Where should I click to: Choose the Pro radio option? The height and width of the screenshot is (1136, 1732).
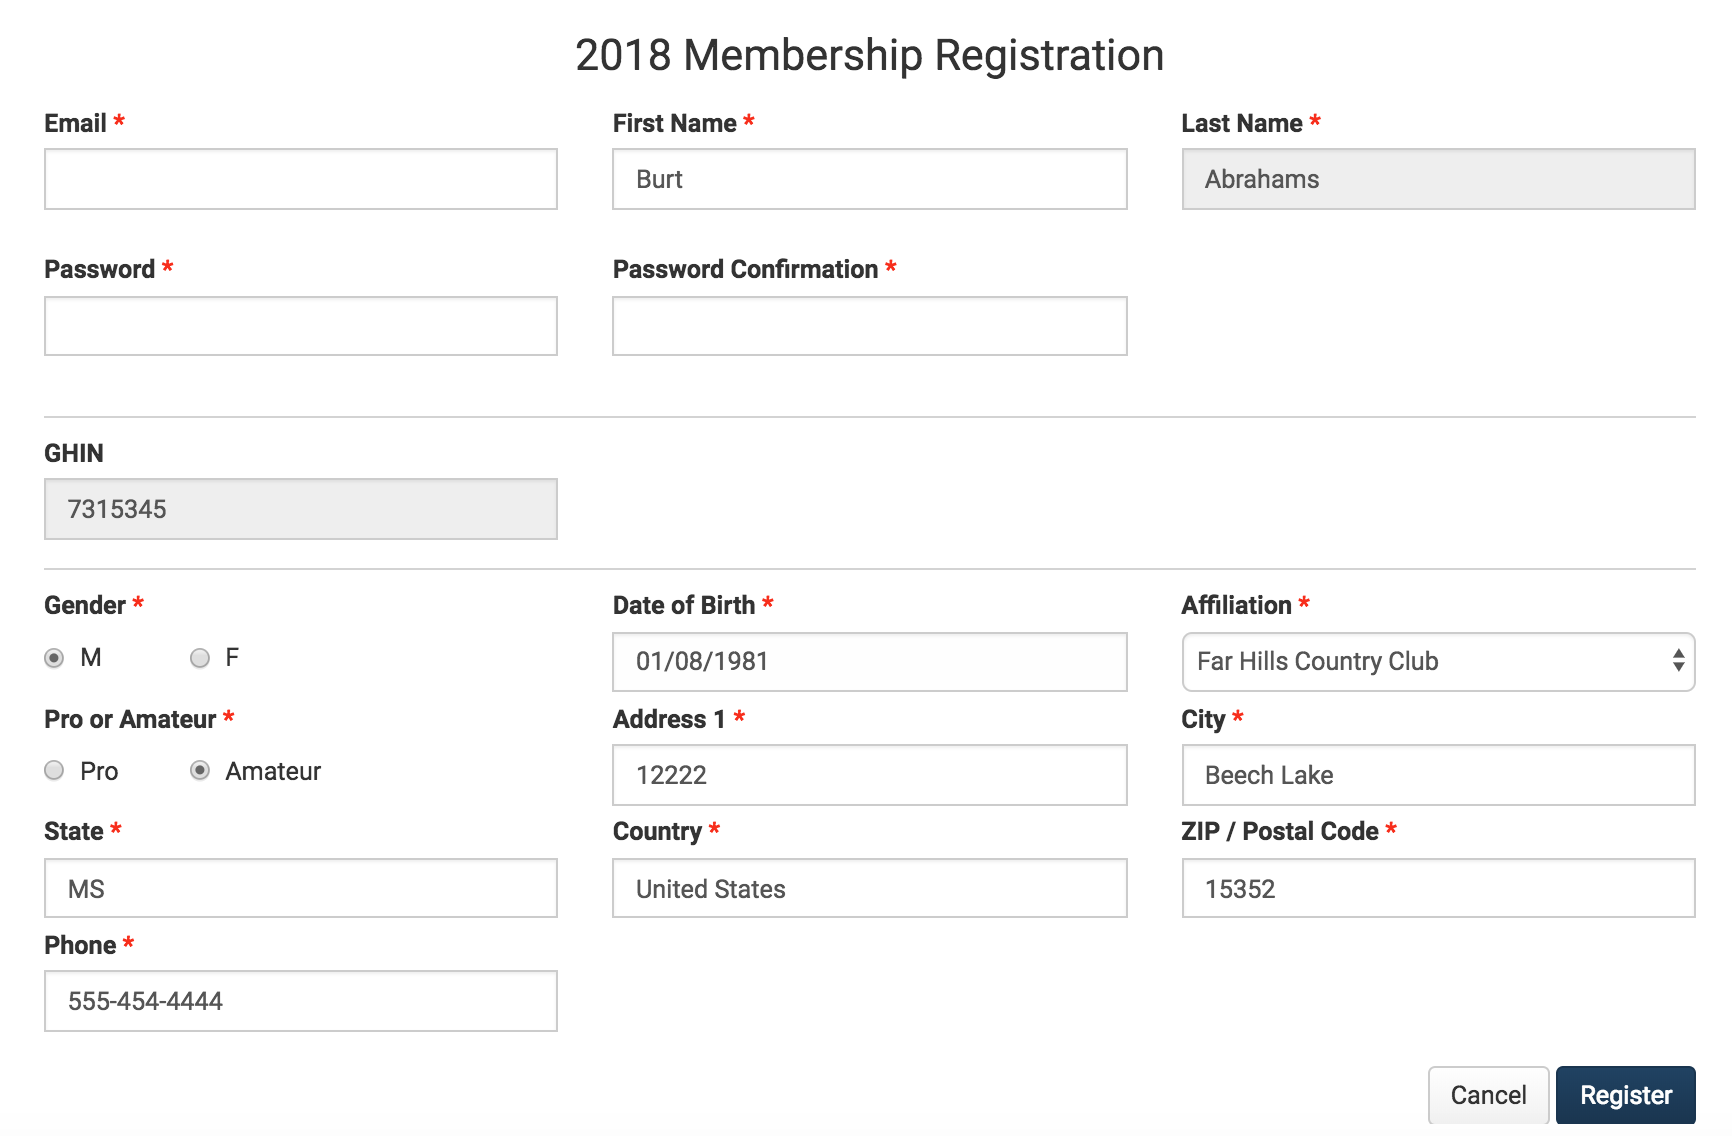click(54, 770)
